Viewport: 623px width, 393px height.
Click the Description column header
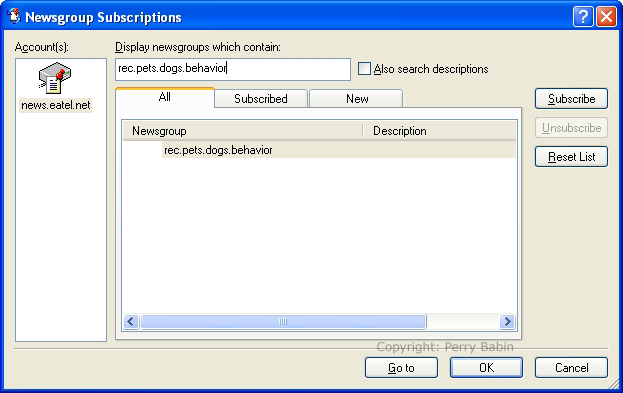[439, 131]
